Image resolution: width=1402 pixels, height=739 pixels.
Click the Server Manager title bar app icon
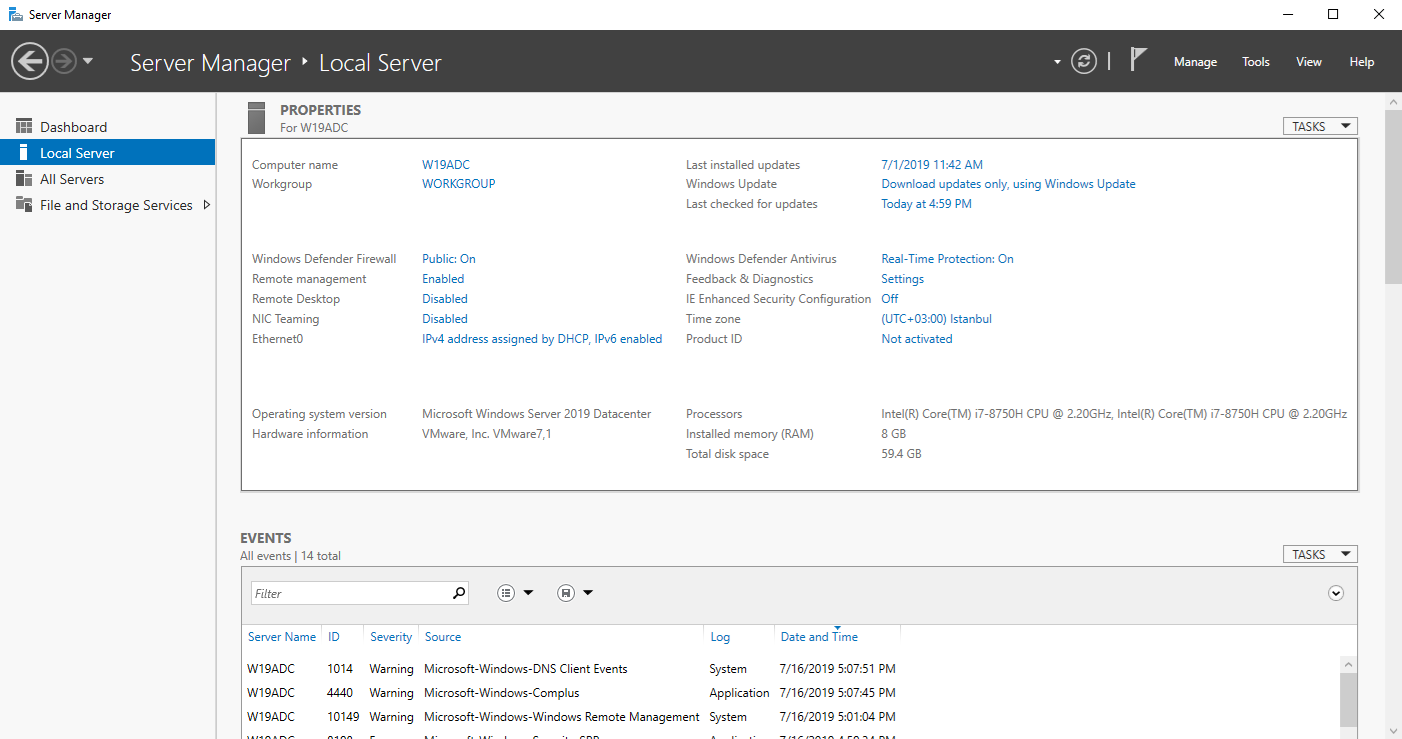(15, 14)
